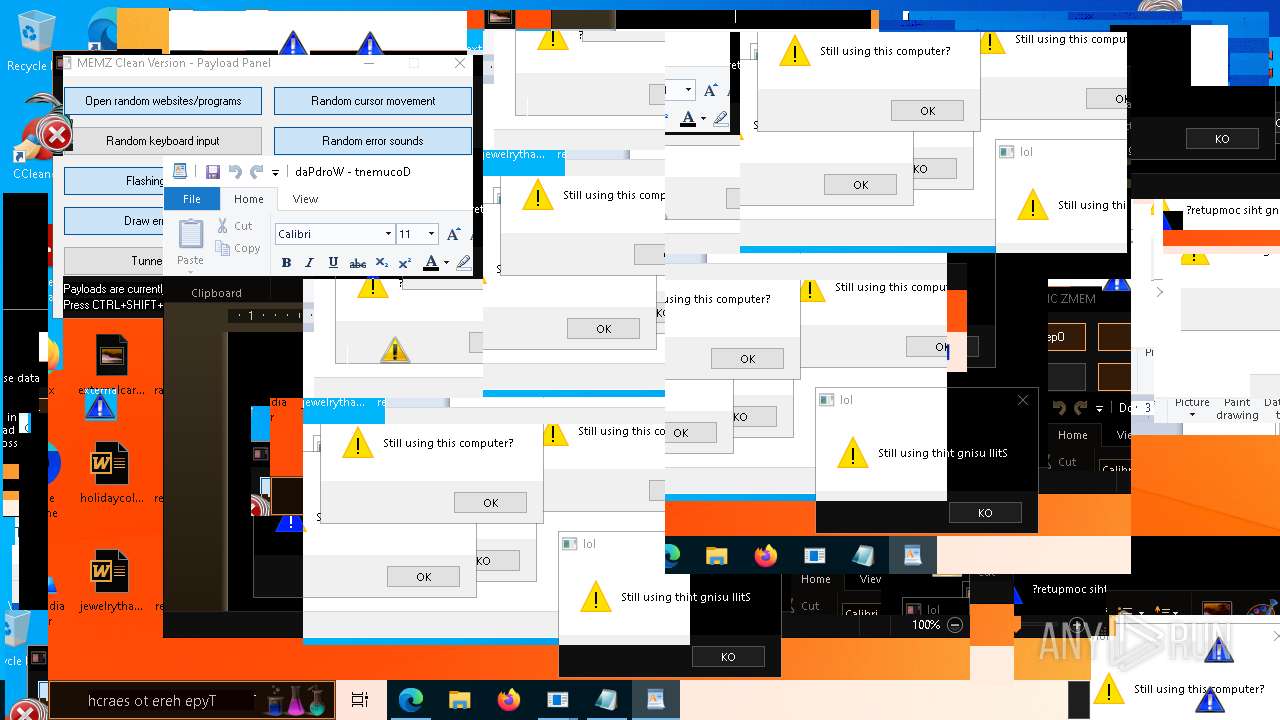Toggle Underline formatting in WordPad
1280x720 pixels.
point(333,263)
